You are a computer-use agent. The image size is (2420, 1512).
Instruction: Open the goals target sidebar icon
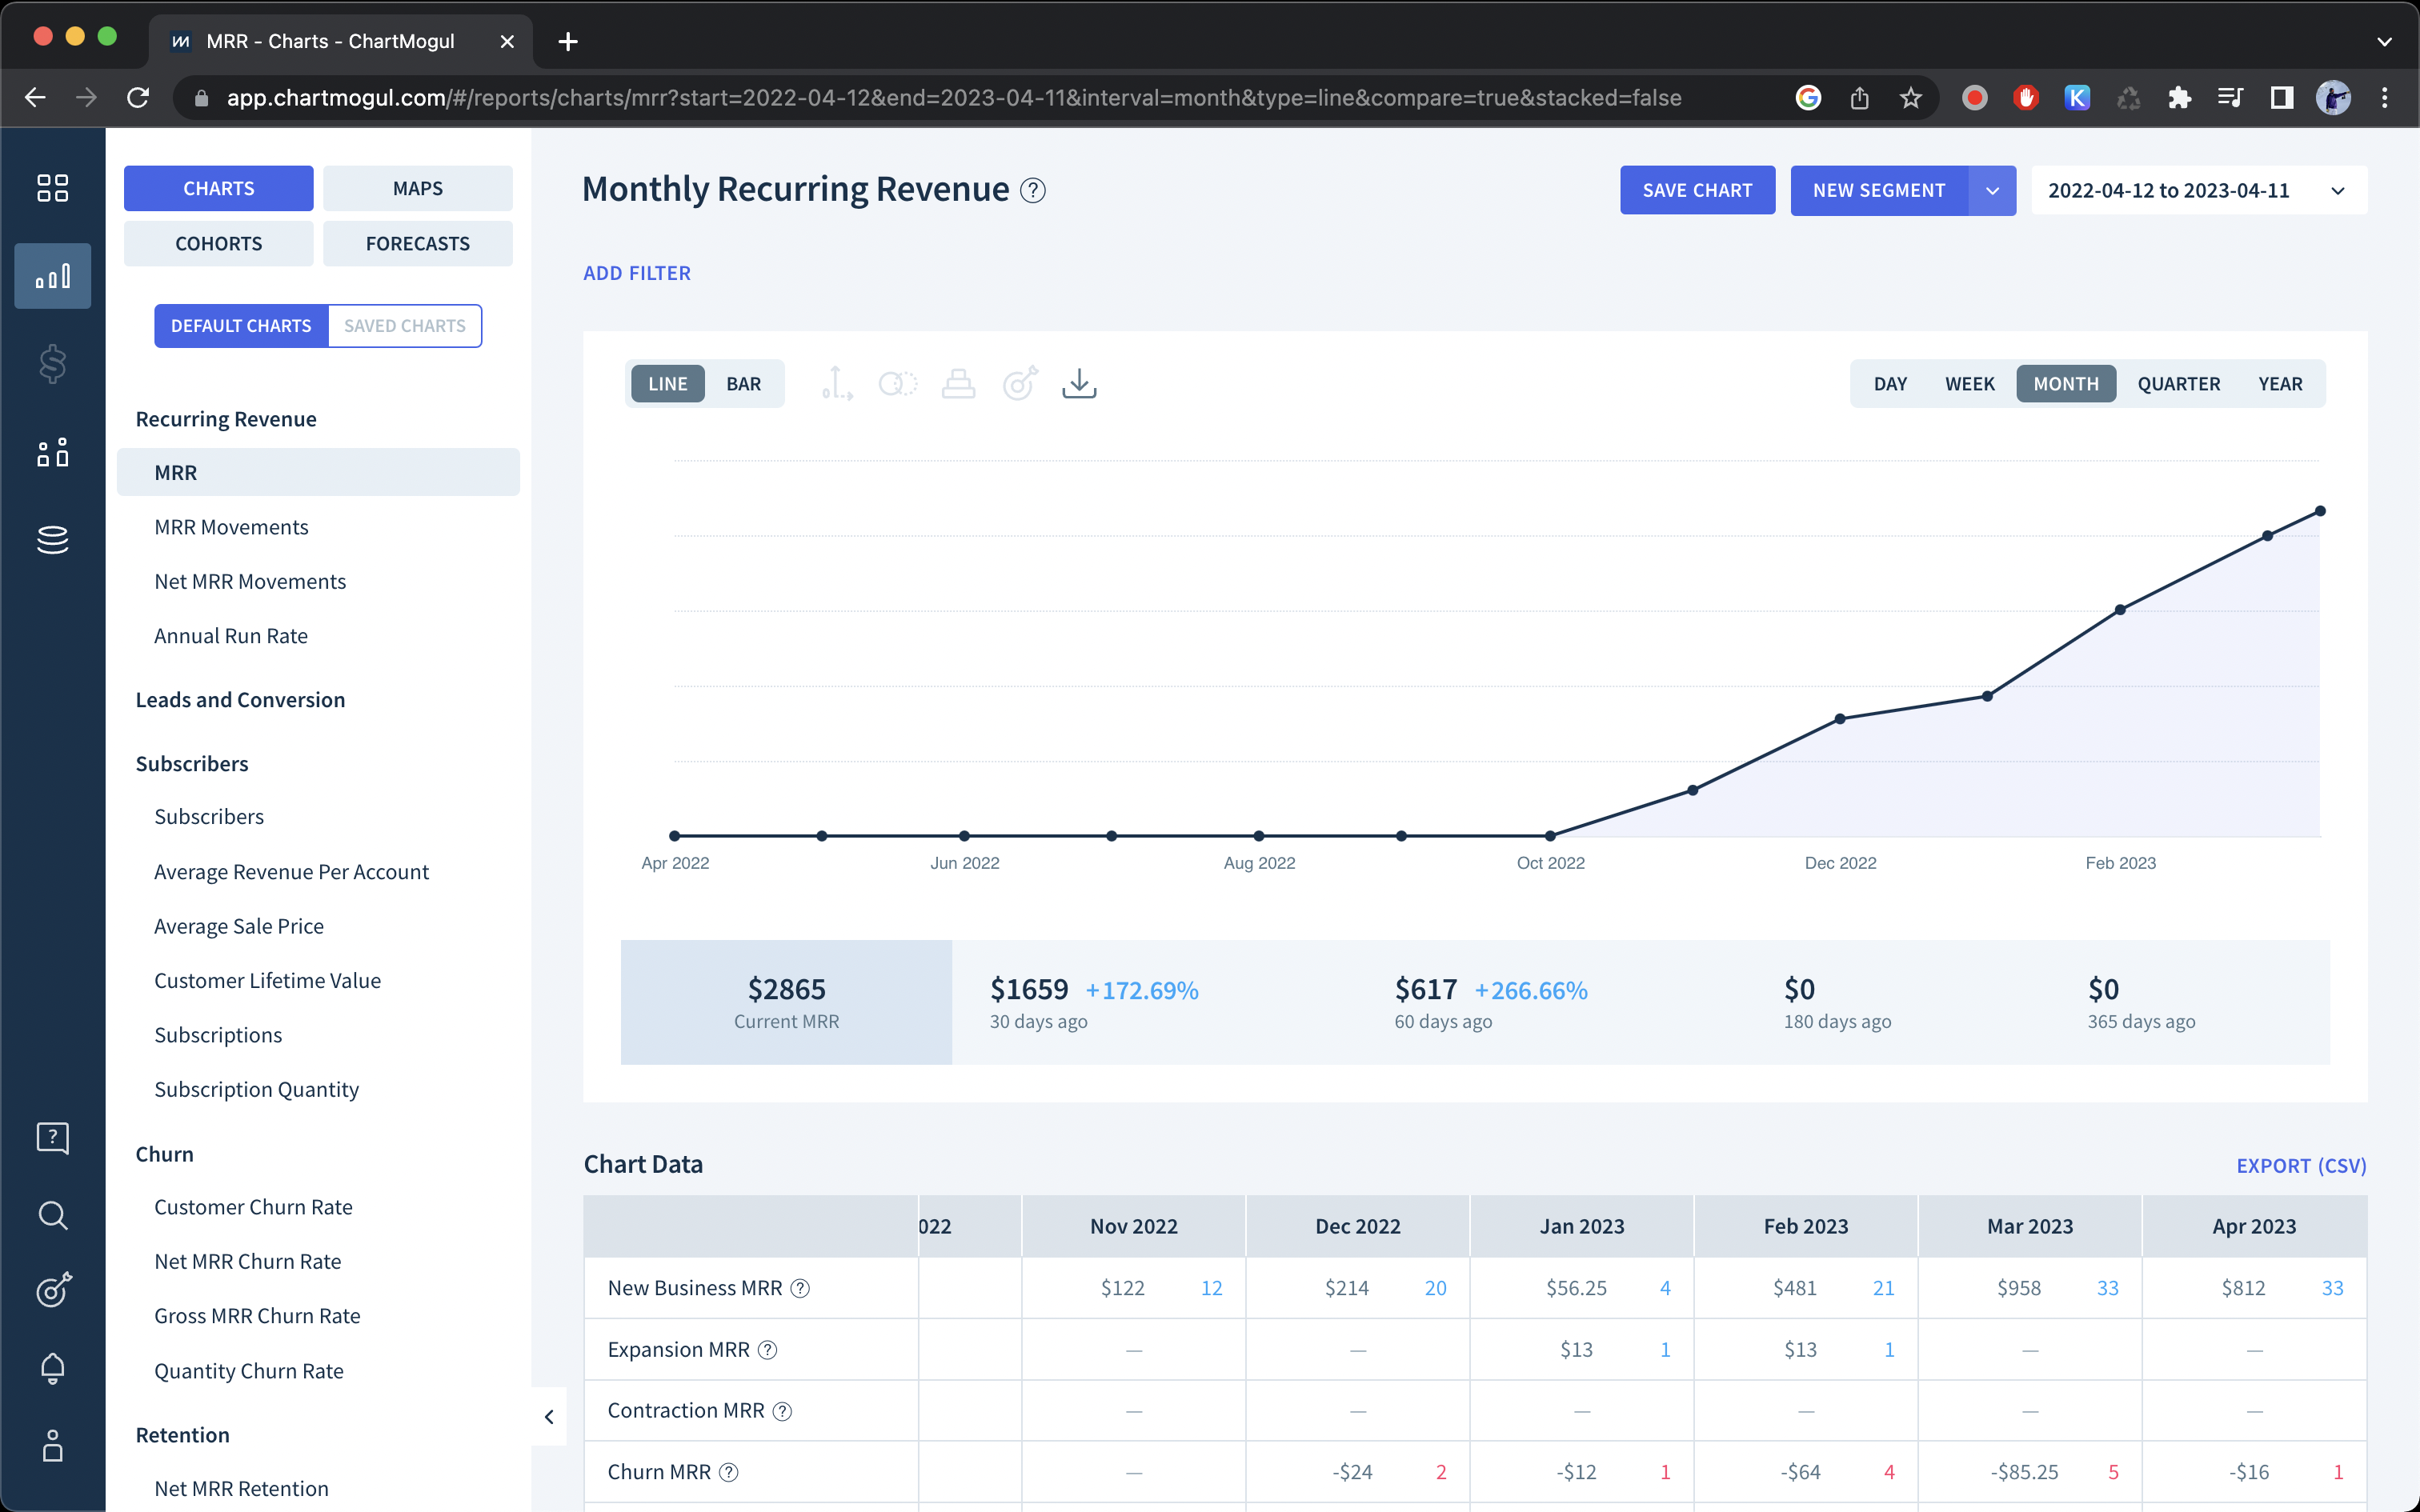click(x=52, y=1290)
